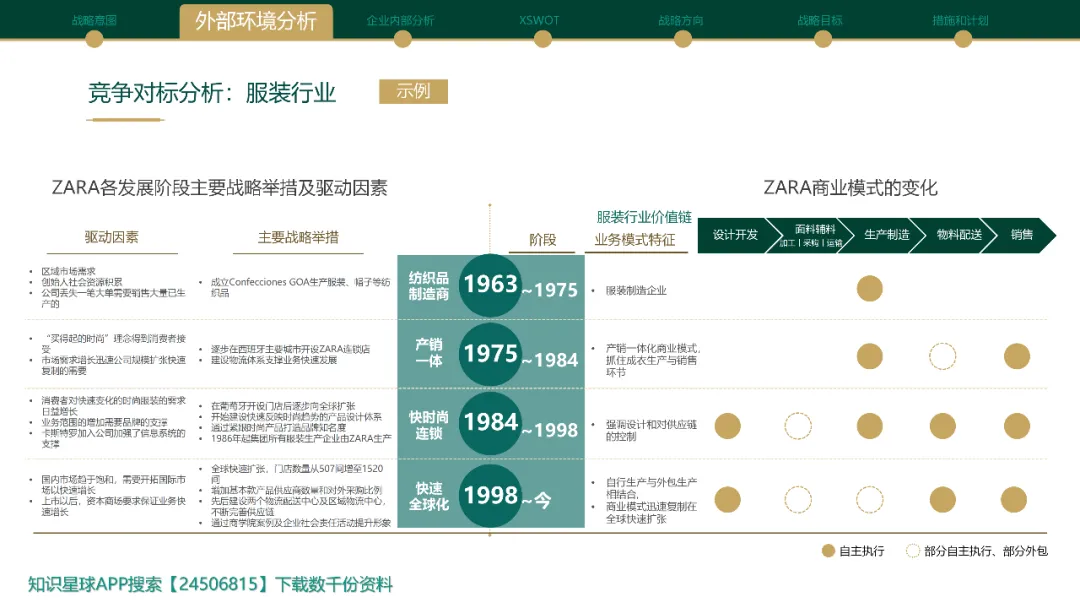The height and width of the screenshot is (608, 1080).
Task: Open the 战略方向 tab
Action: click(681, 21)
